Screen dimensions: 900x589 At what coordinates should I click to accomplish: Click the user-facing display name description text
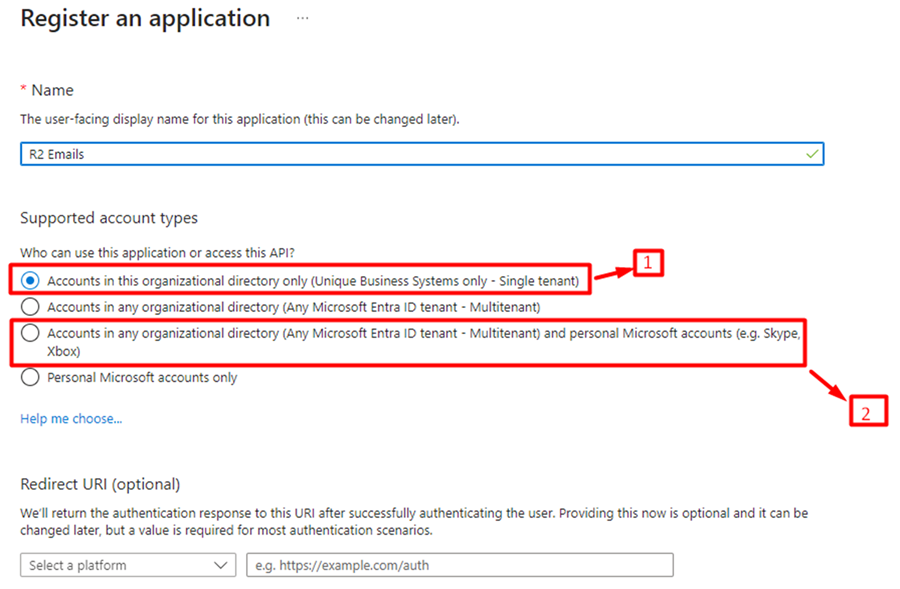click(240, 119)
